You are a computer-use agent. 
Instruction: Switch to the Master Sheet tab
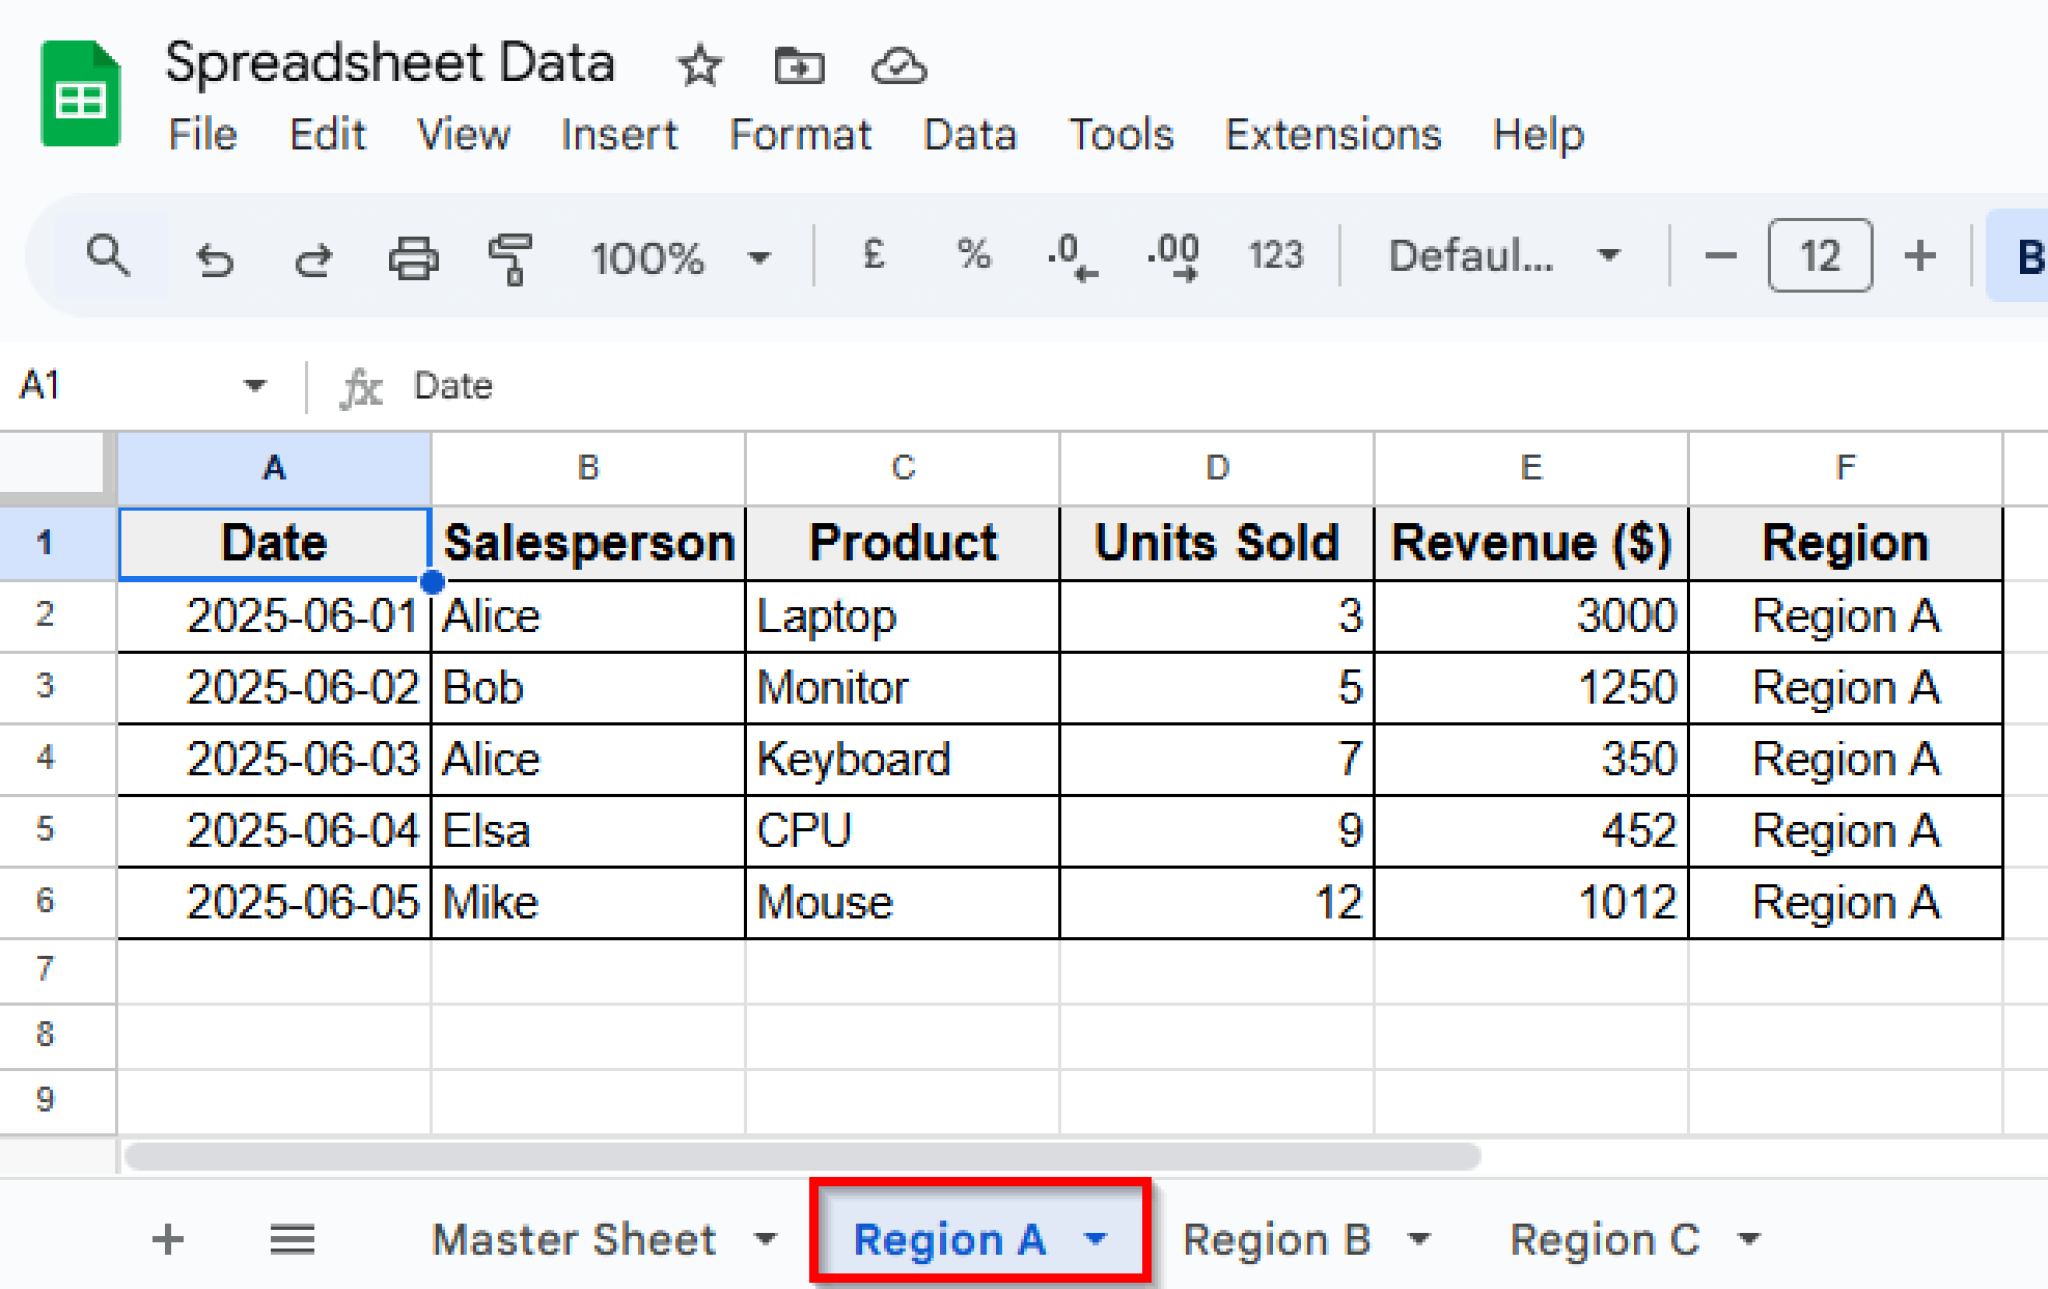pos(573,1238)
